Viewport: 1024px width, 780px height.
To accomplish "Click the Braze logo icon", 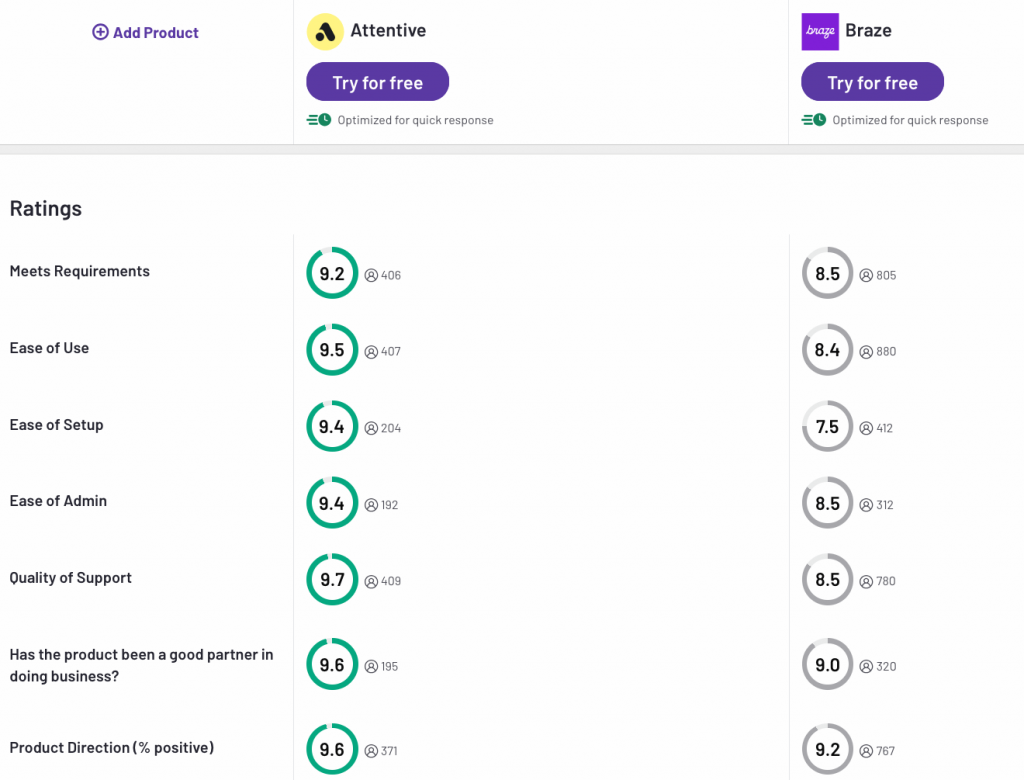I will [820, 32].
